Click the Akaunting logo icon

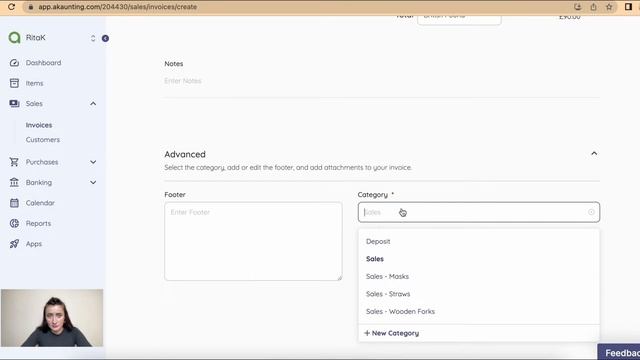[x=14, y=38]
